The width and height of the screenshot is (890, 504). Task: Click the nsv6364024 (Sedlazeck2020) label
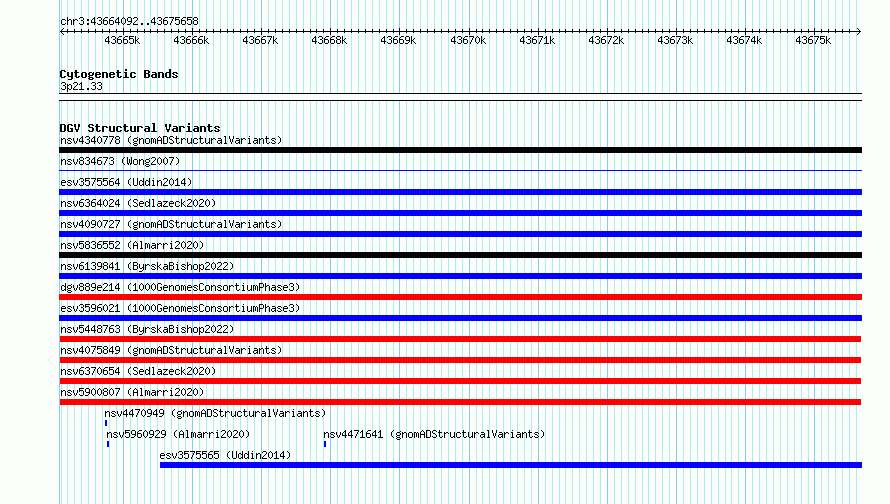[138, 203]
